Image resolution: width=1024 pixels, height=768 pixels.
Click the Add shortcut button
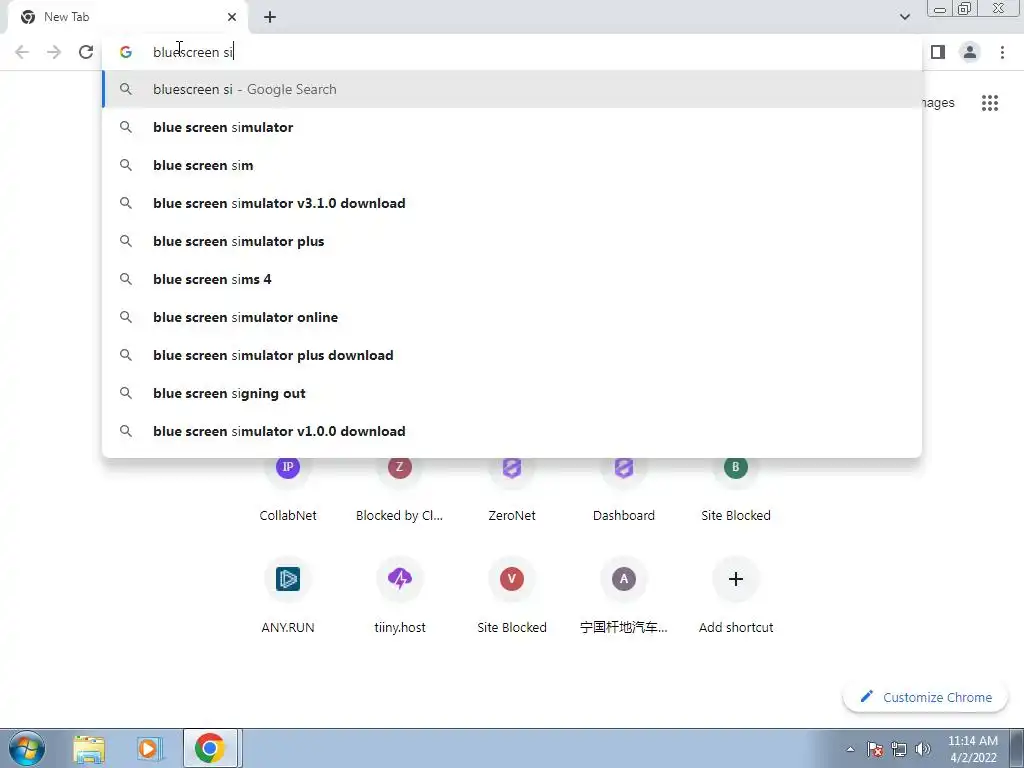pos(736,596)
